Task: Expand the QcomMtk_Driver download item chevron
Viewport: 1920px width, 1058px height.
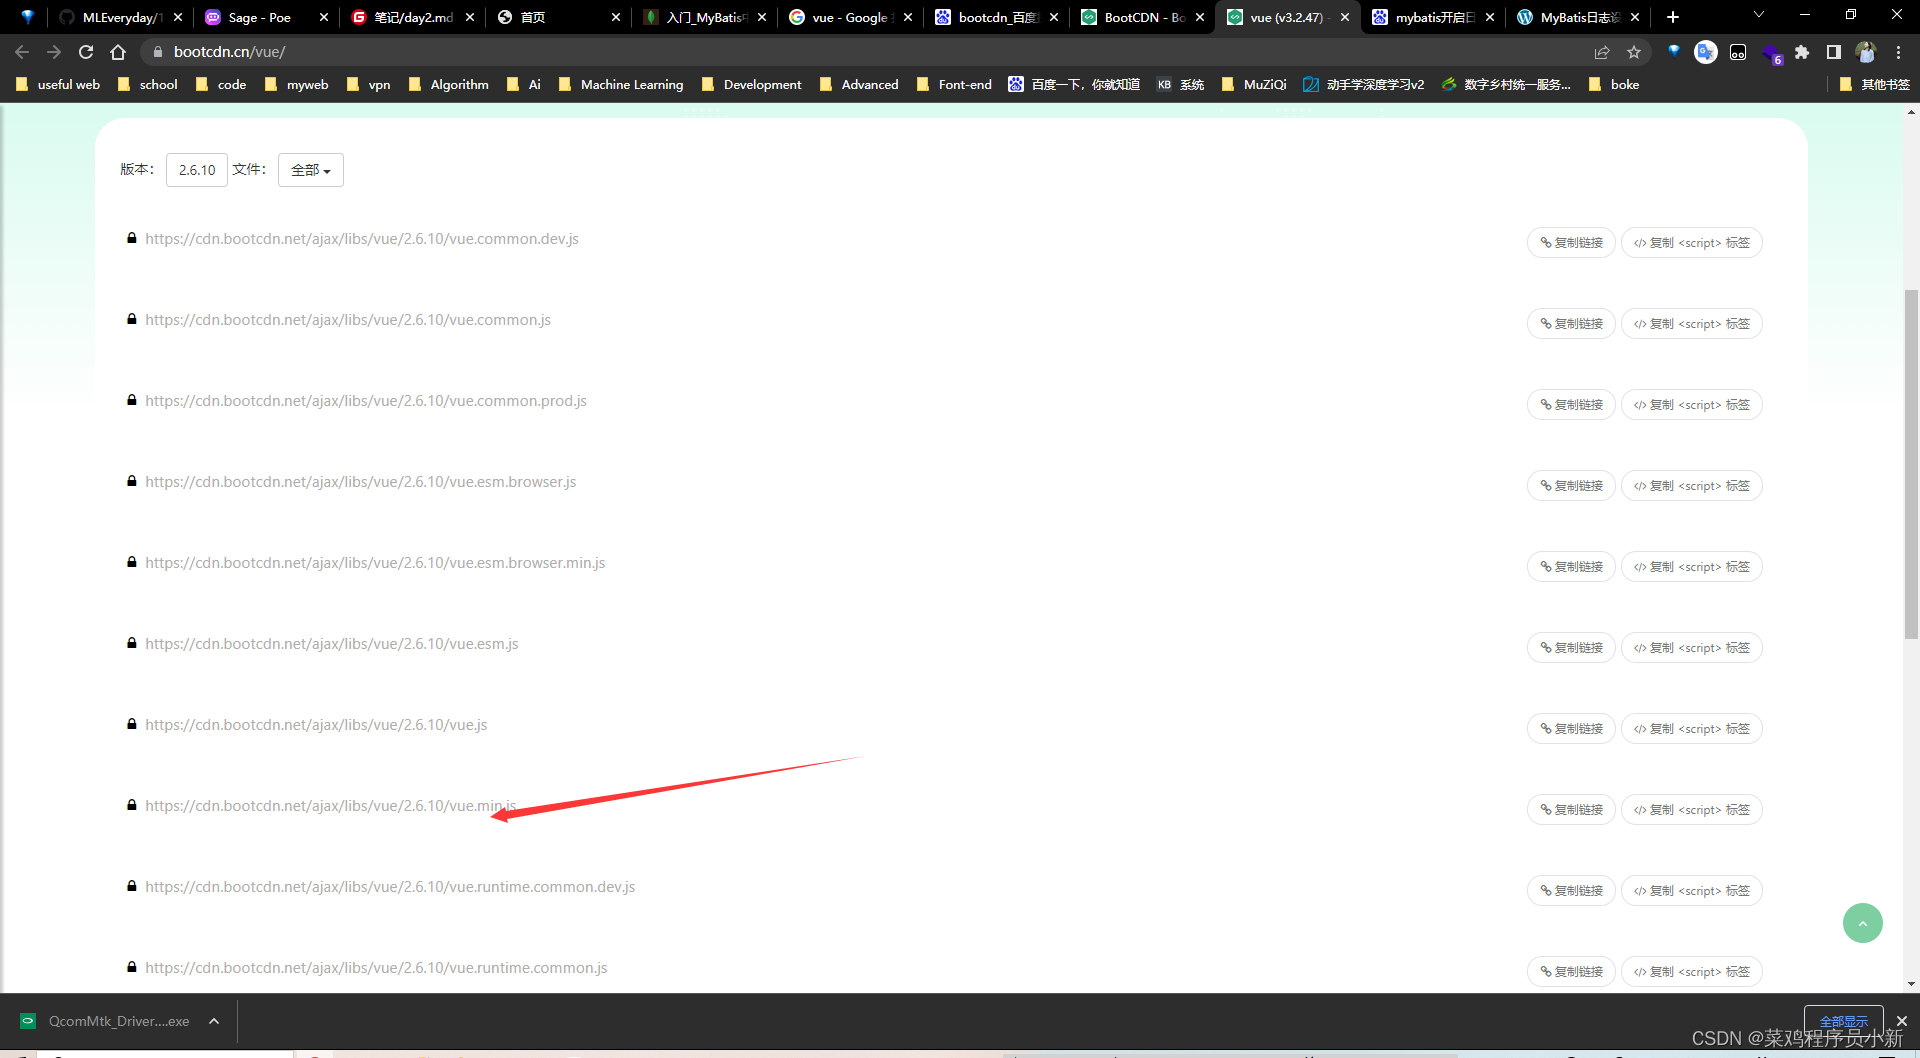Action: 213,1020
